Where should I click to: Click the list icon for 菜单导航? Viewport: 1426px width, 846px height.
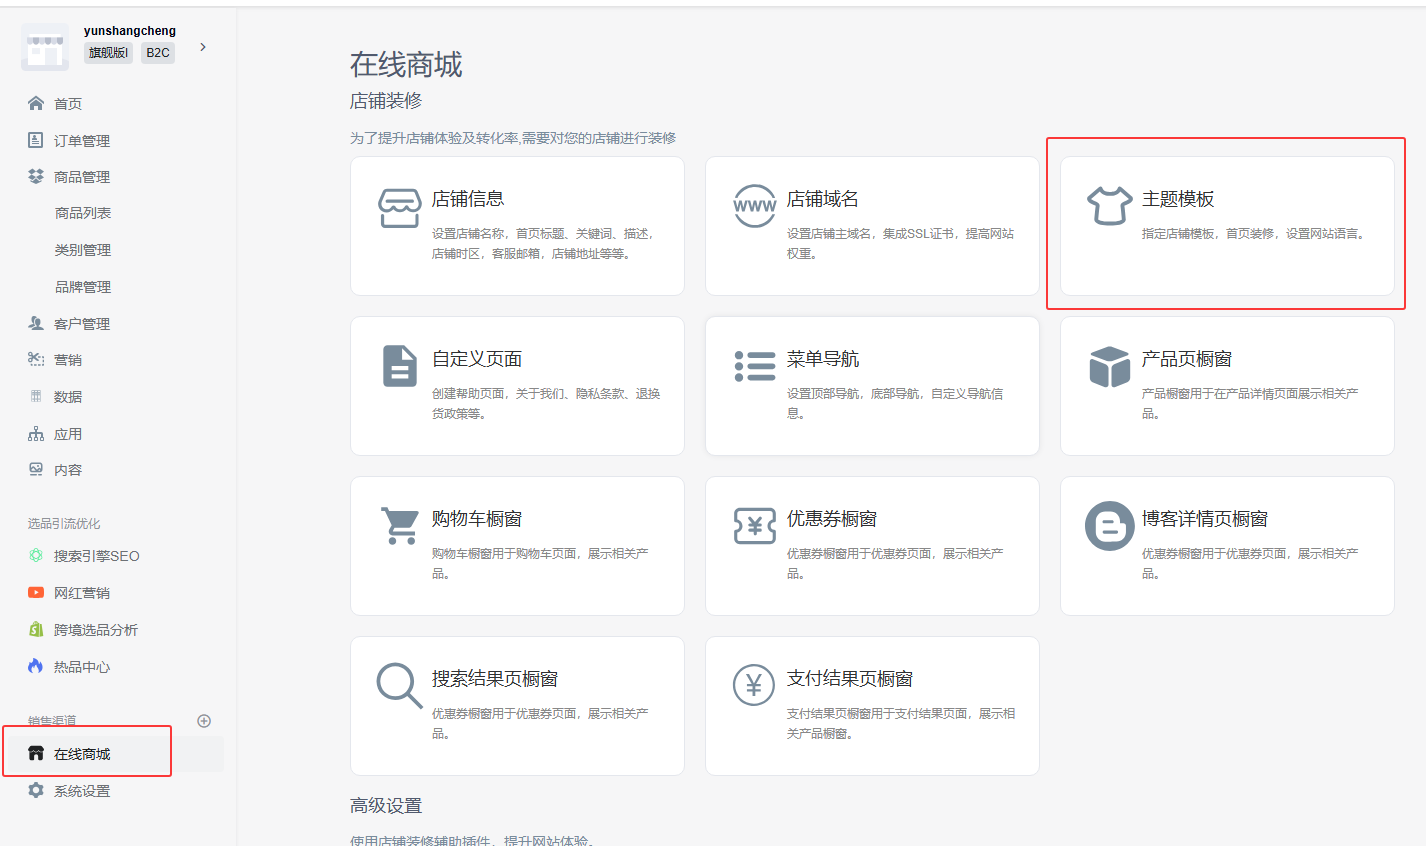754,366
